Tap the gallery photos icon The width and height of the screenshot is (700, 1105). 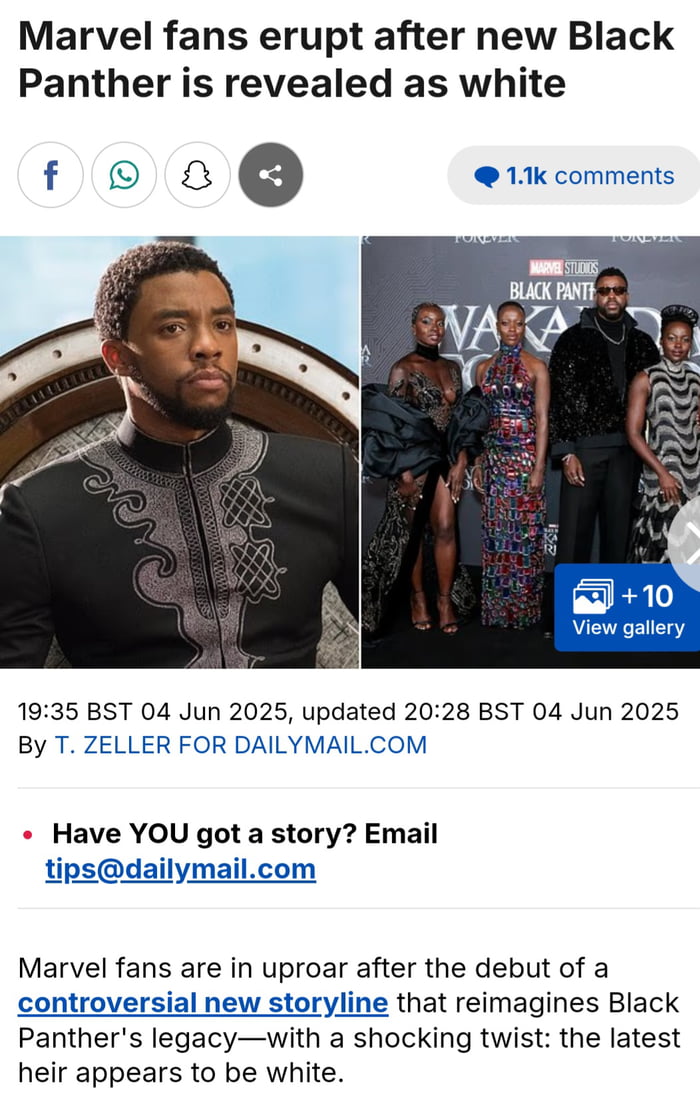tap(593, 596)
